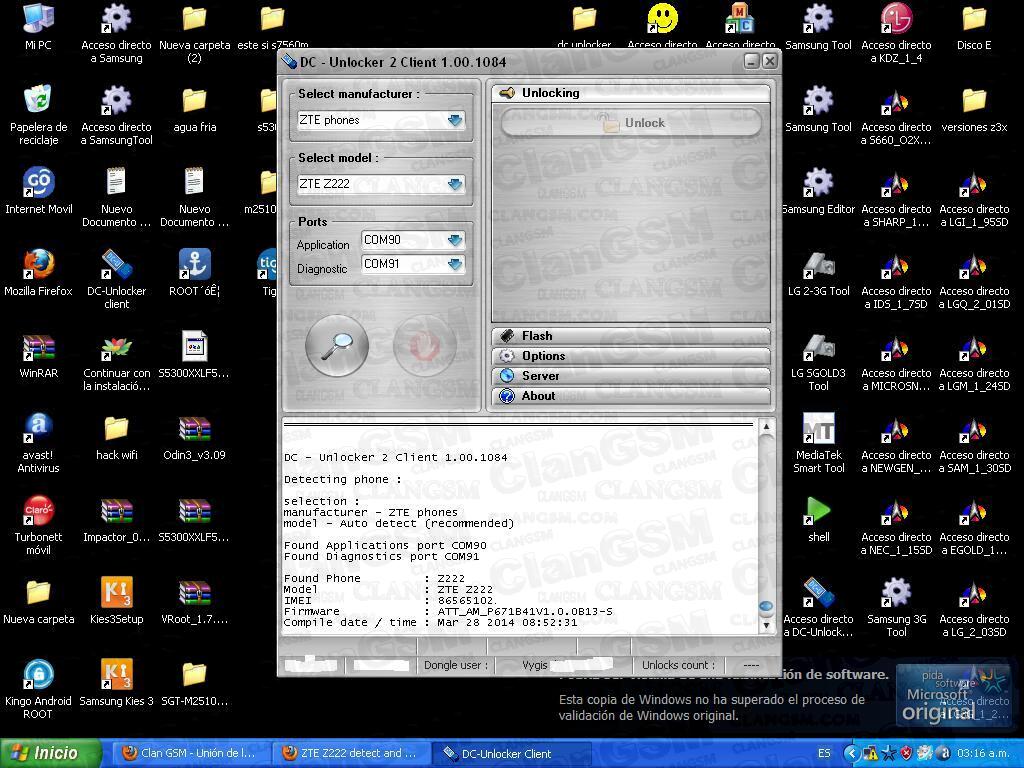Click the log line Found Diagnostics port COM91
1024x768 pixels.
(x=381, y=556)
